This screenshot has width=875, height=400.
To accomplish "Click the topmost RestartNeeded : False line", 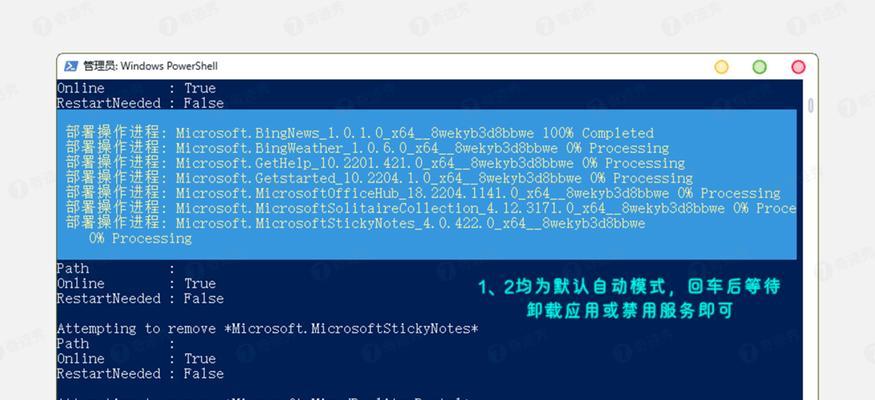I will [140, 103].
